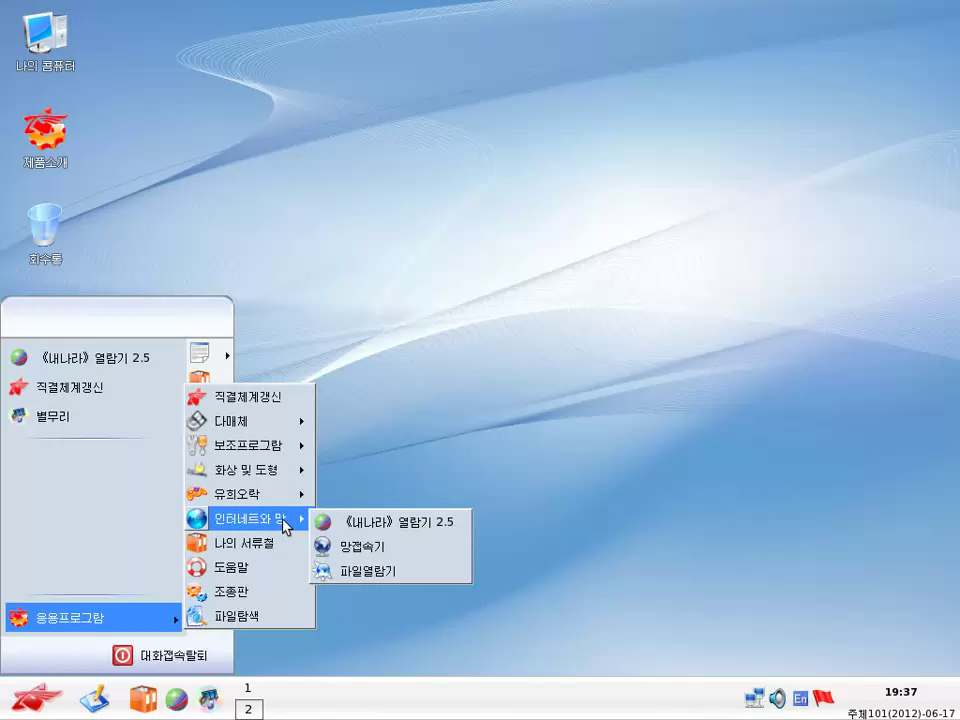Click the red flag tray icon

(x=823, y=698)
